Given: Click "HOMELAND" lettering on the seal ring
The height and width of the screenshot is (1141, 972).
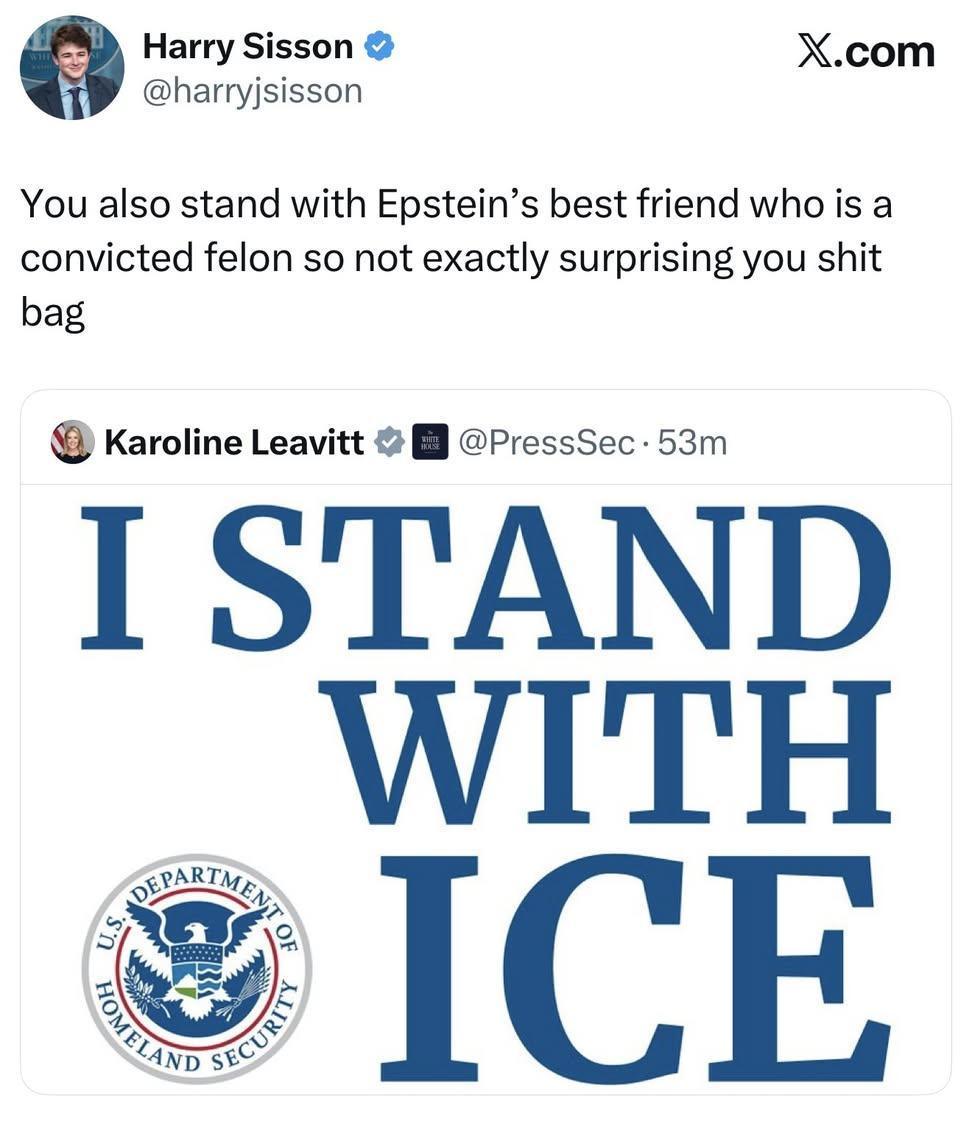Looking at the screenshot, I should tap(117, 1023).
